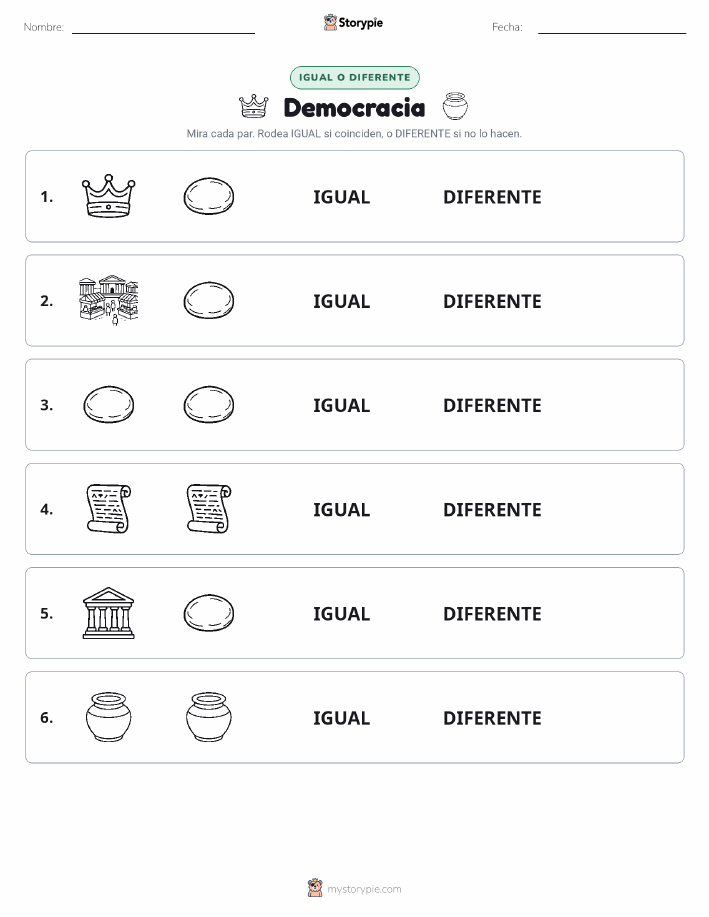Viewport: 709px width, 917px height.
Task: Choose DIFERENTE for question 2
Action: click(492, 301)
